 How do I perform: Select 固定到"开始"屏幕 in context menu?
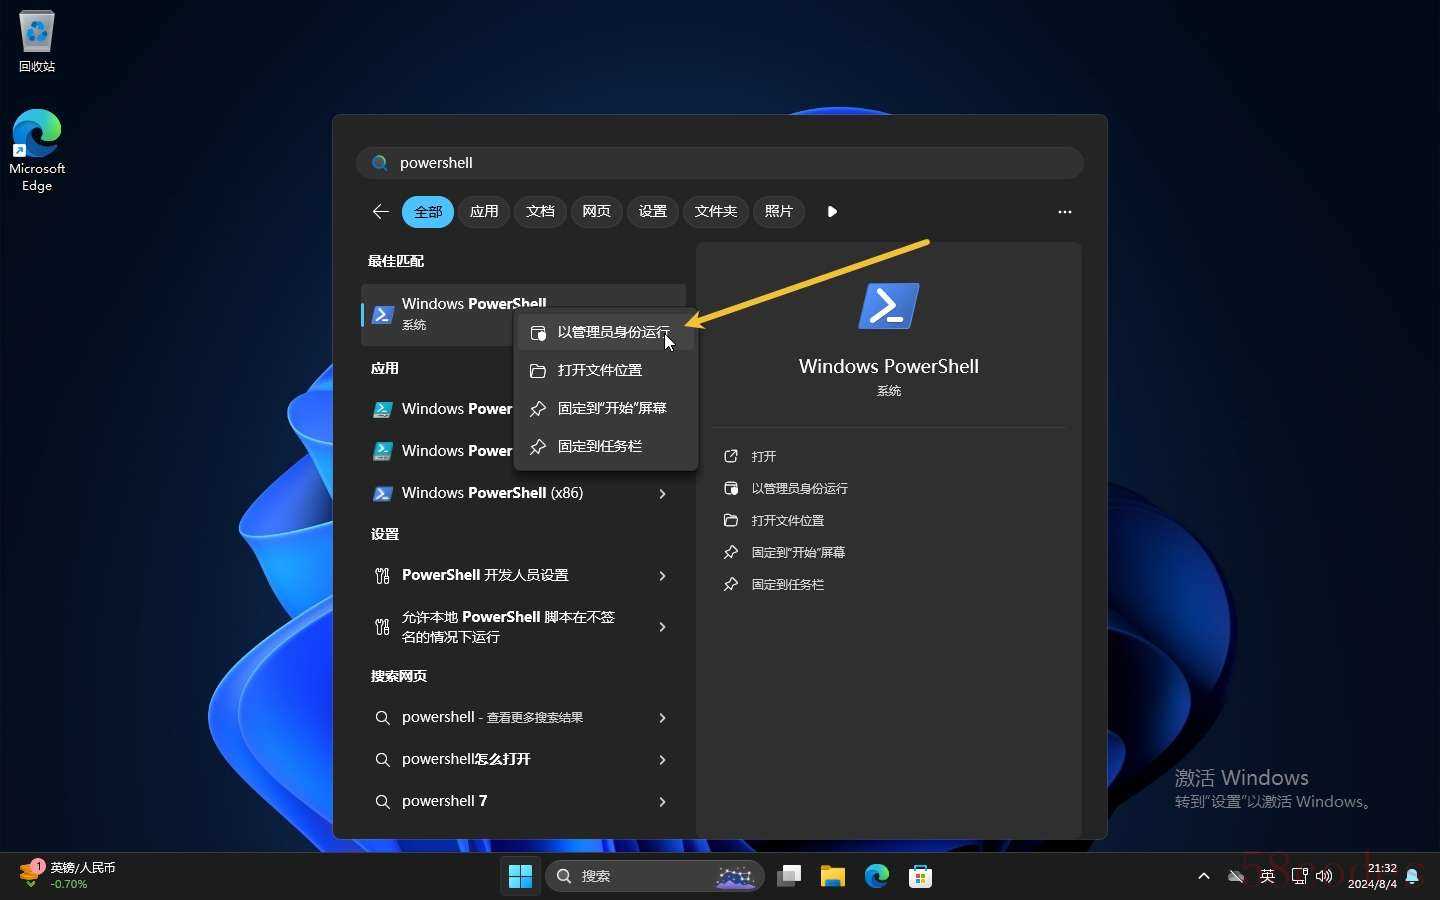coord(606,408)
